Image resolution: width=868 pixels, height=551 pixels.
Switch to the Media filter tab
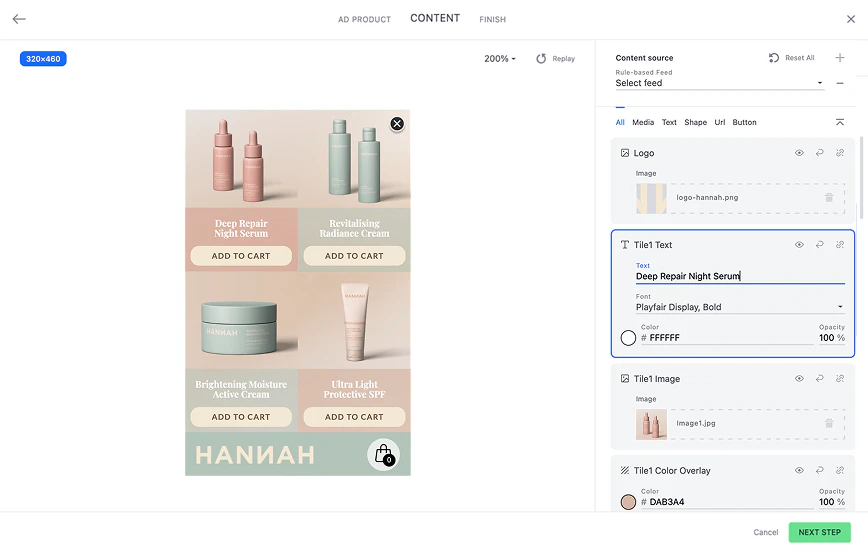643,122
